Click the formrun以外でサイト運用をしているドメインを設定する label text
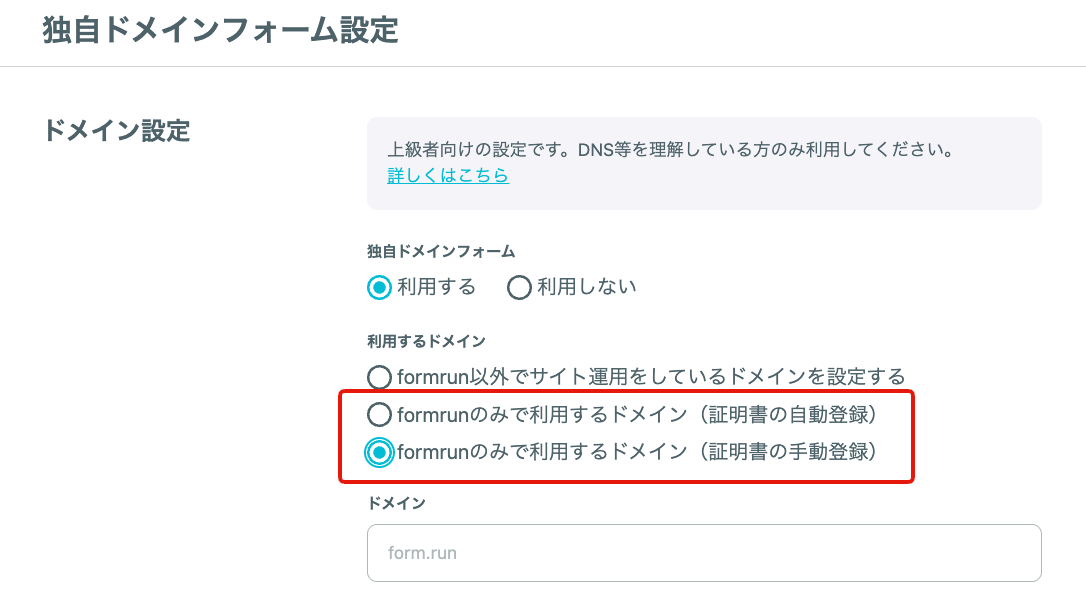 (x=651, y=377)
